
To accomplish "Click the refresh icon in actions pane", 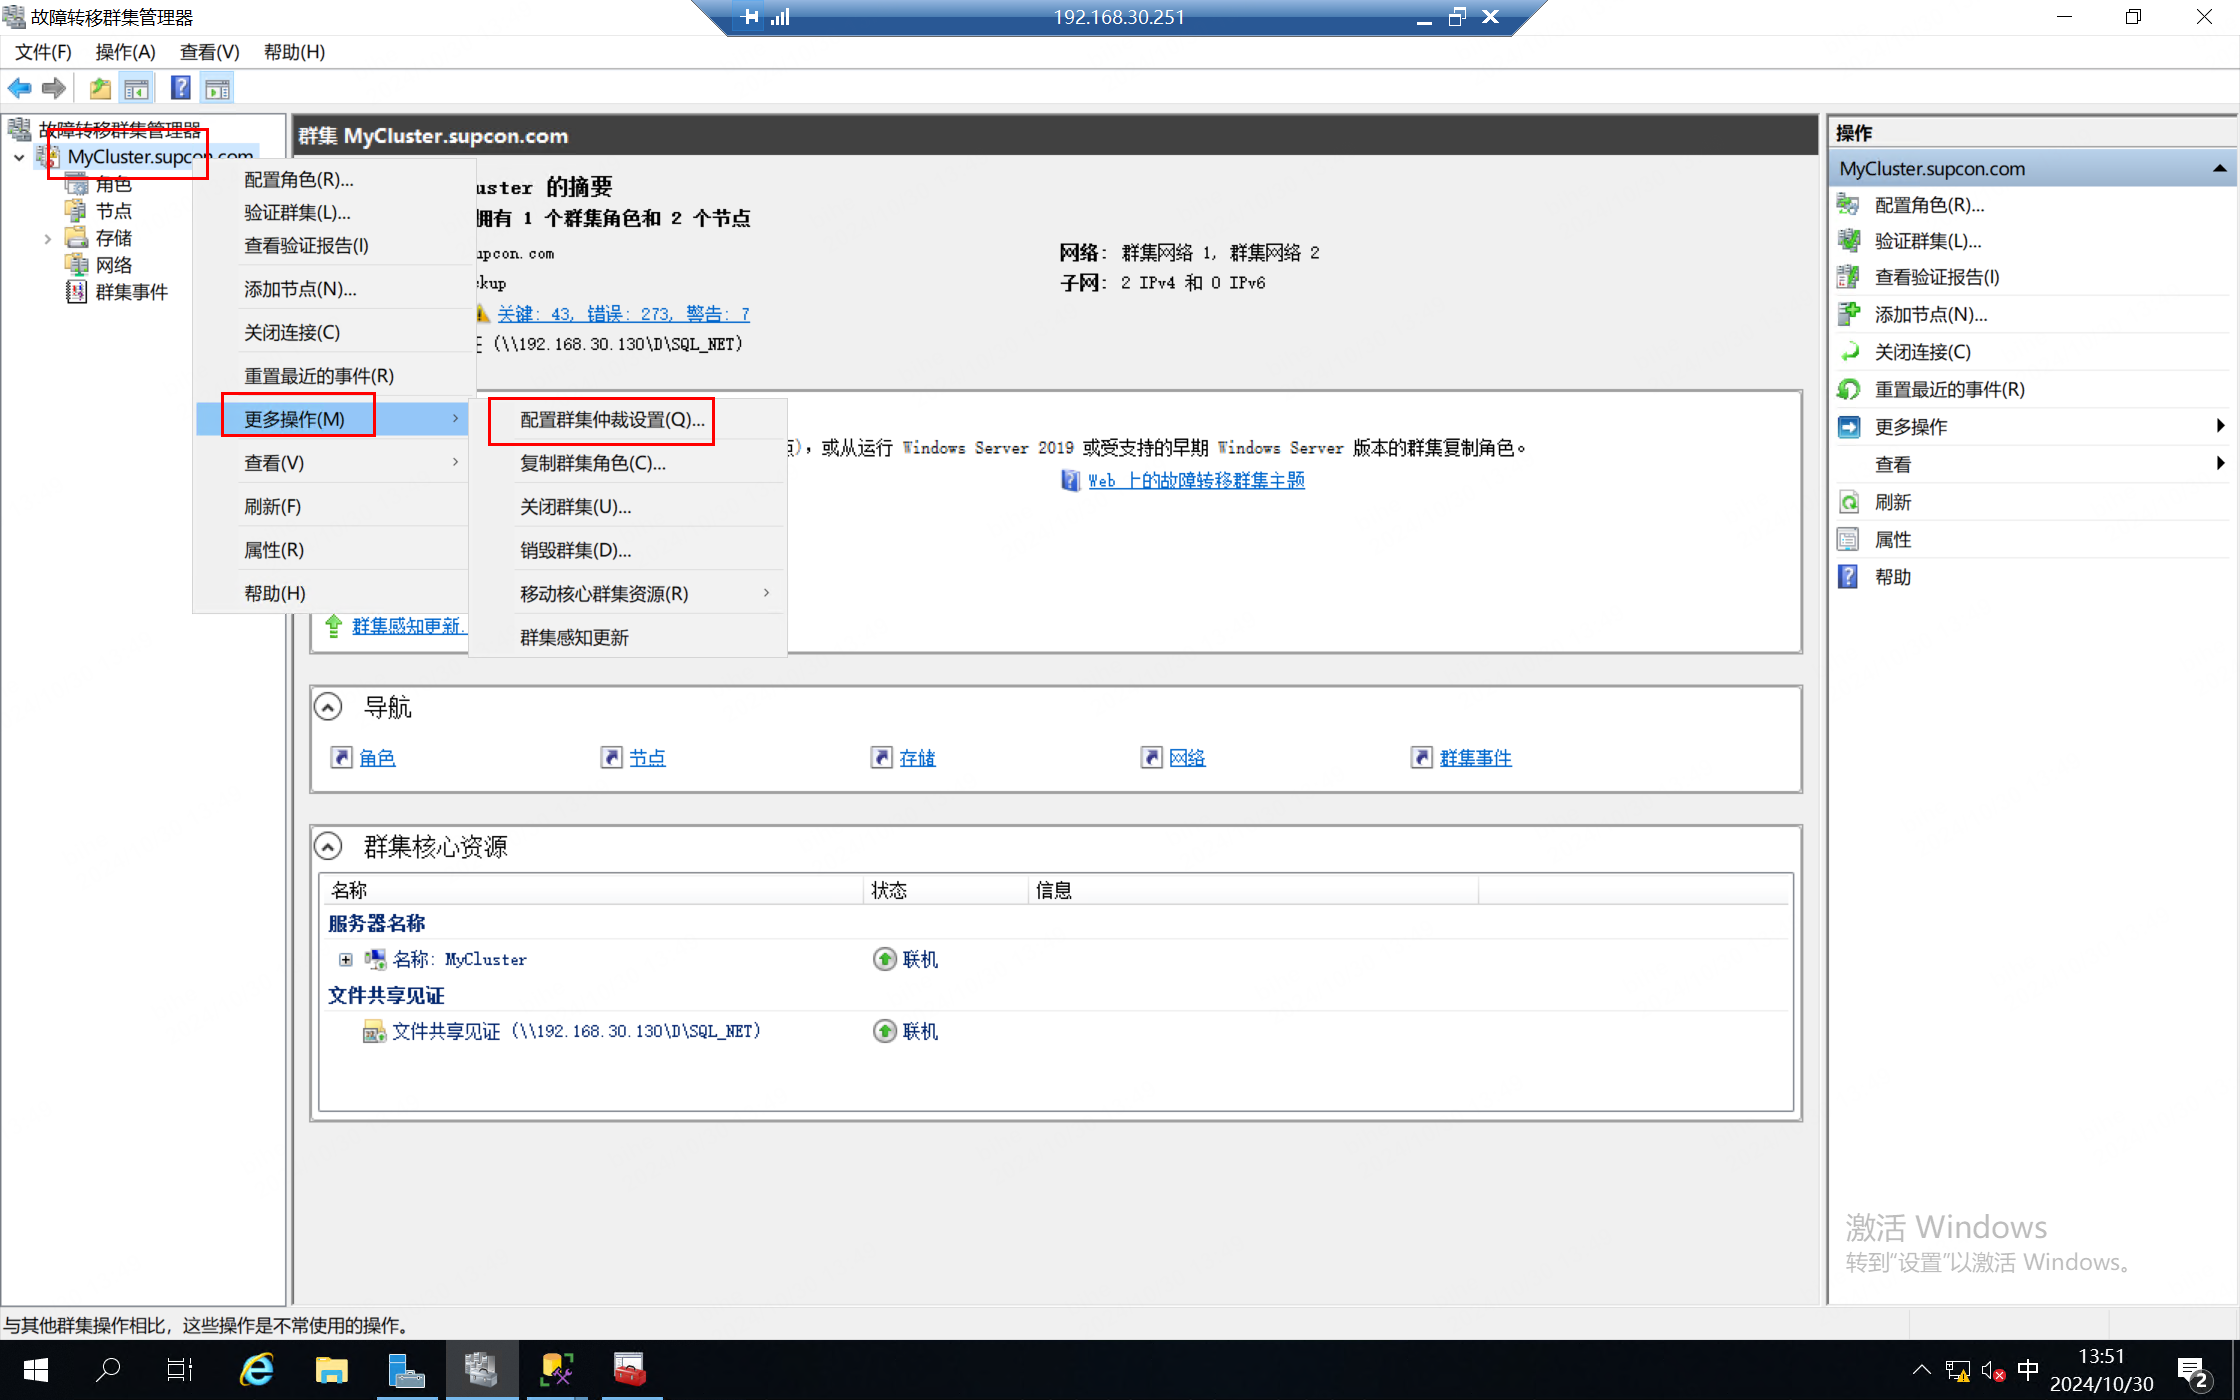I will pyautogui.click(x=1849, y=502).
